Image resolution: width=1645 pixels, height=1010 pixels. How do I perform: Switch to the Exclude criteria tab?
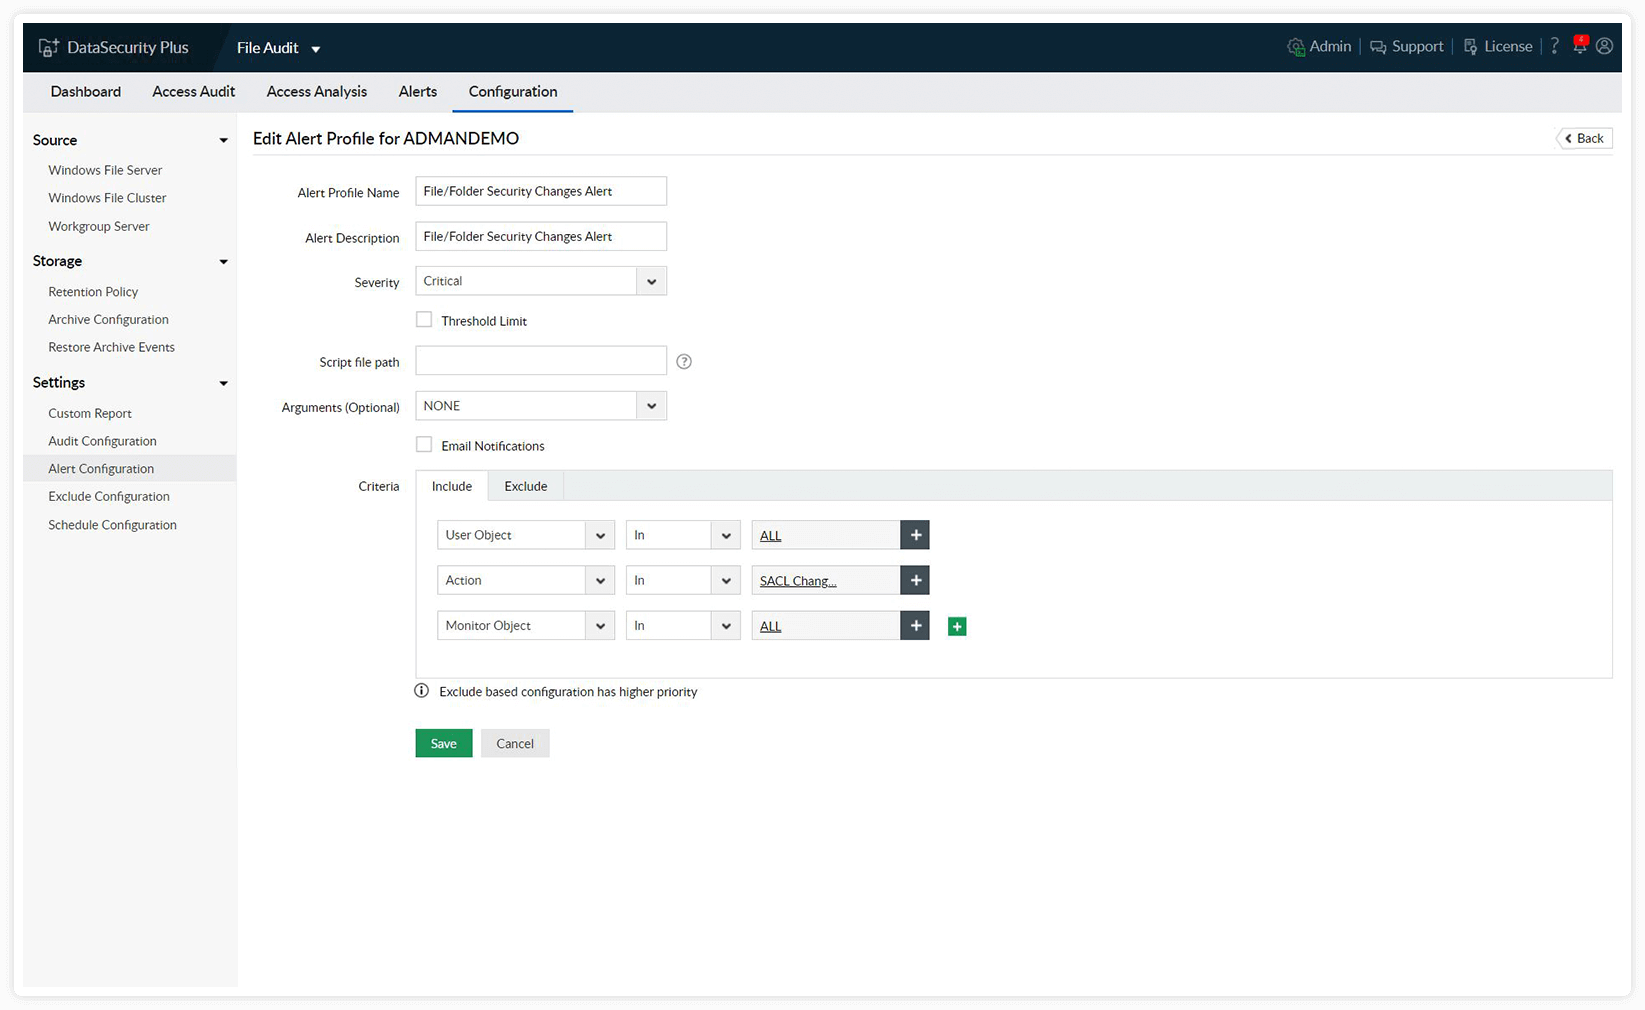(526, 486)
